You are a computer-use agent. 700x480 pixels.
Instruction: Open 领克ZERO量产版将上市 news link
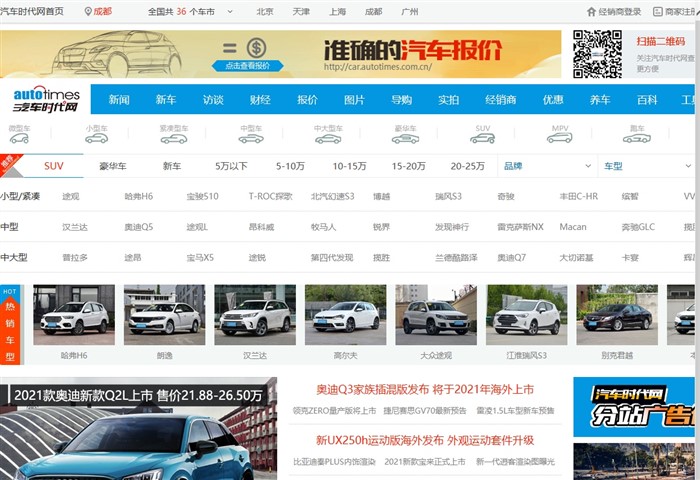pyautogui.click(x=334, y=411)
